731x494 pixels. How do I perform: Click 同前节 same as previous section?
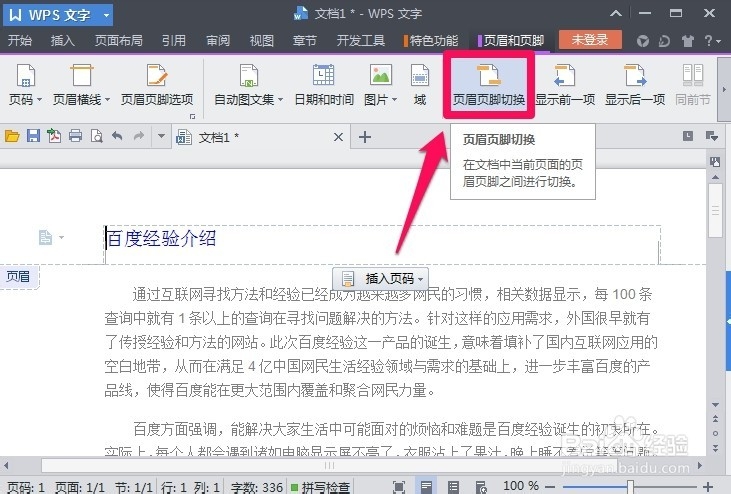693,86
